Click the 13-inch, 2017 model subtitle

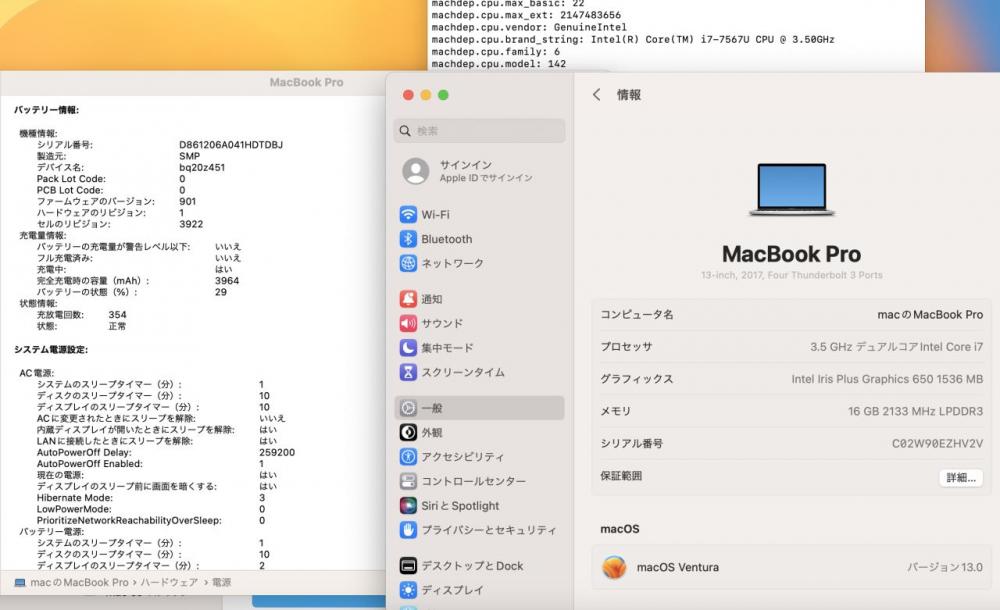pos(791,275)
